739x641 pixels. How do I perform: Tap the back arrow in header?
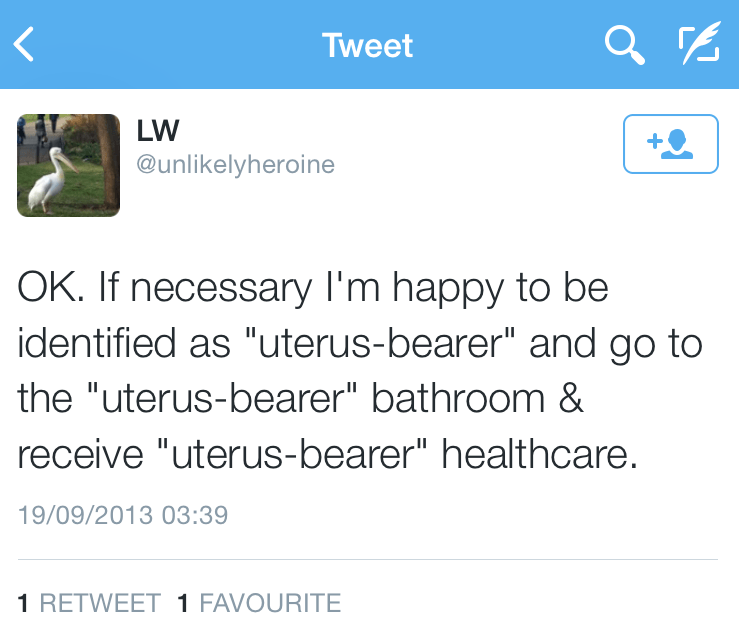tap(25, 45)
